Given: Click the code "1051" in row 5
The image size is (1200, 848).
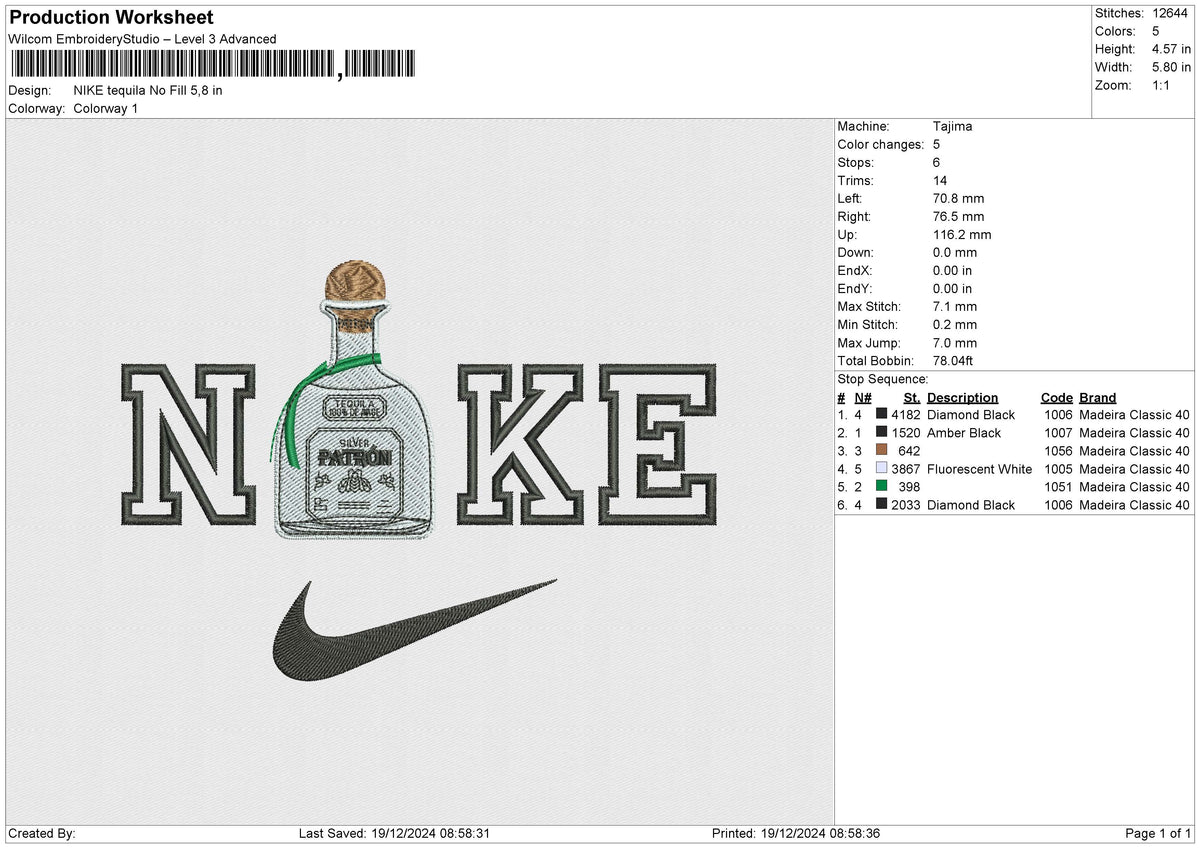Looking at the screenshot, I should pos(1058,487).
